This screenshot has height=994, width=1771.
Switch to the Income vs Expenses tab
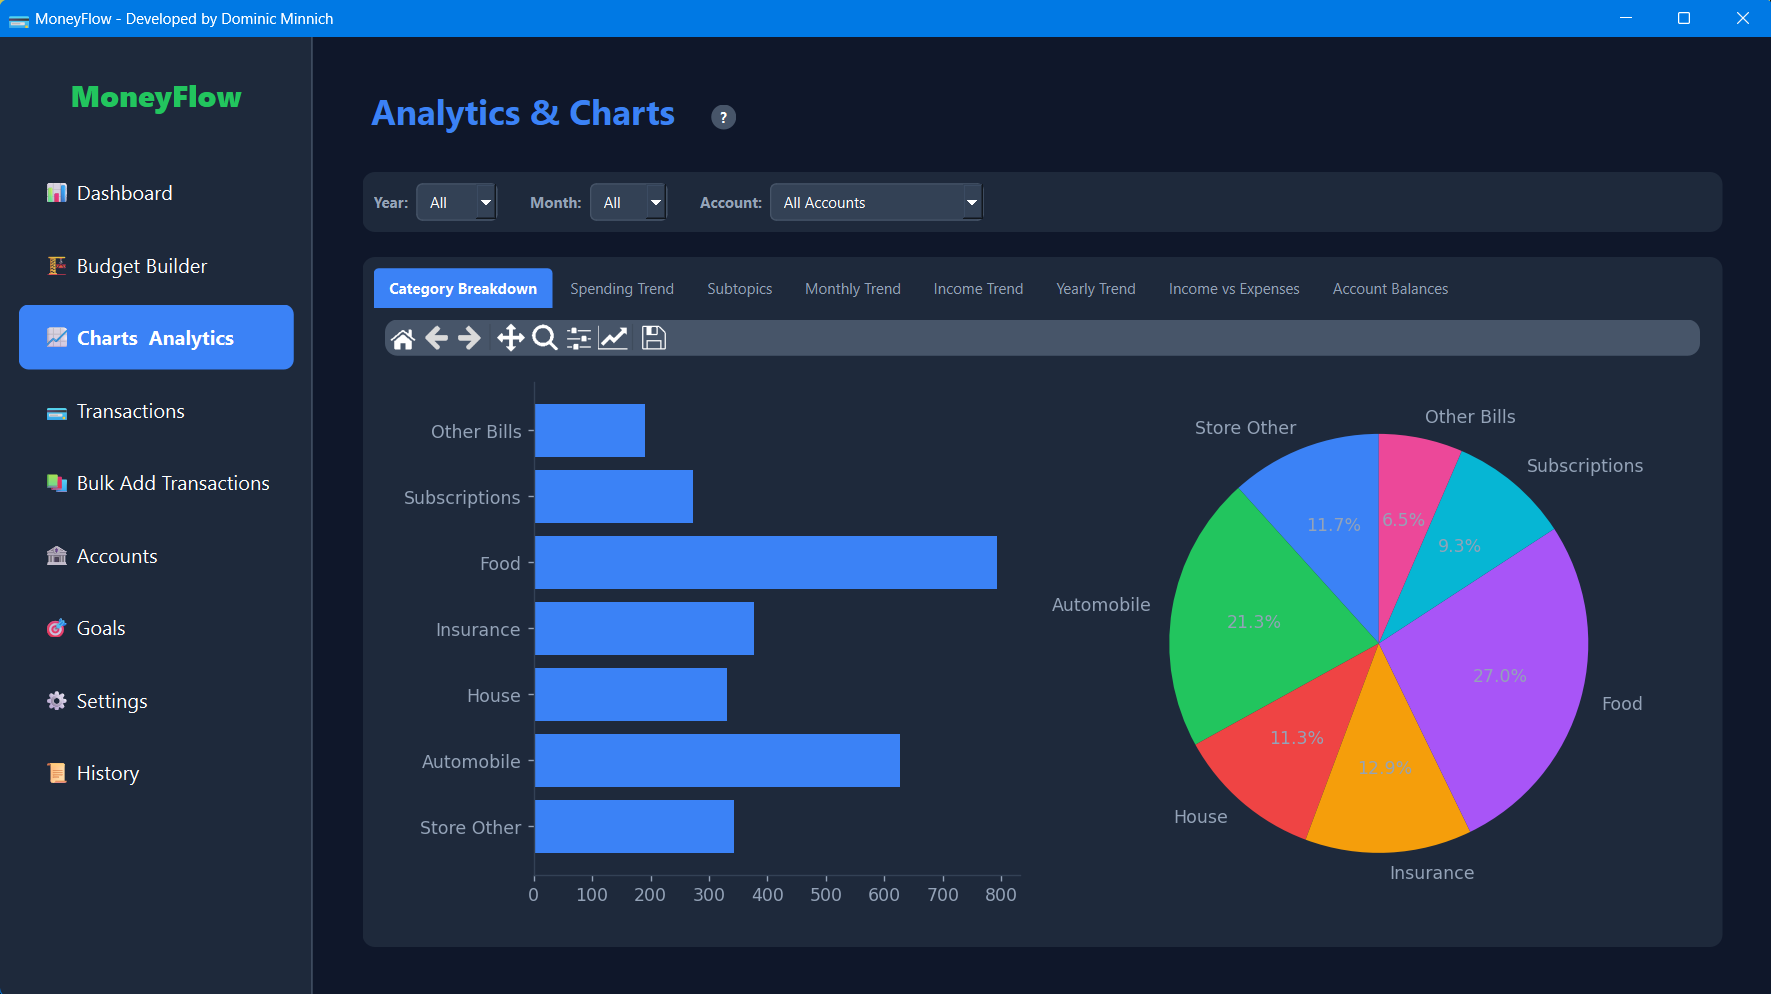point(1233,289)
